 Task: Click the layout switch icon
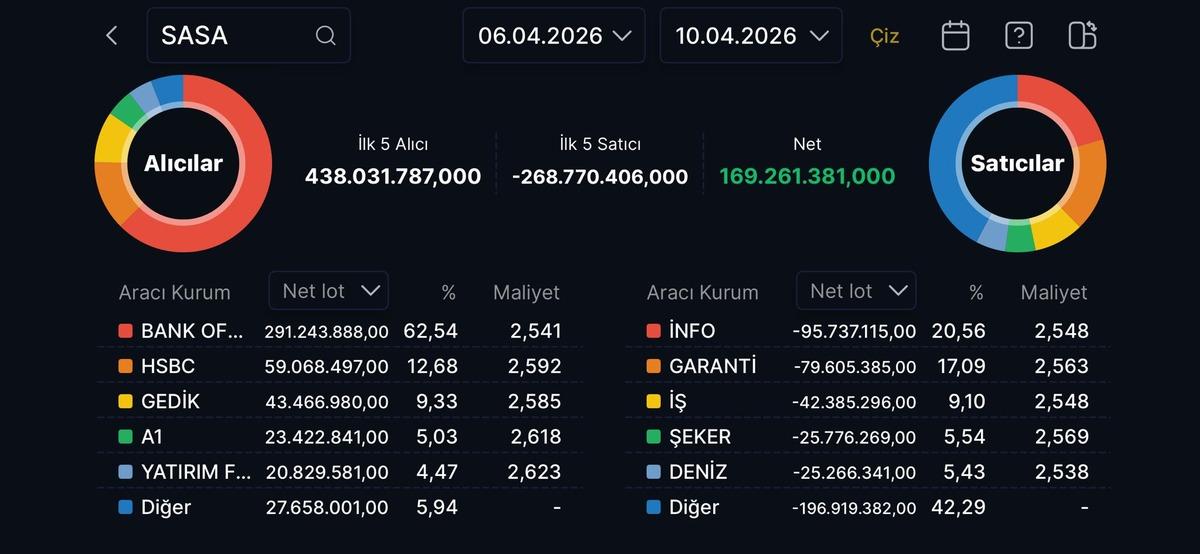1082,36
